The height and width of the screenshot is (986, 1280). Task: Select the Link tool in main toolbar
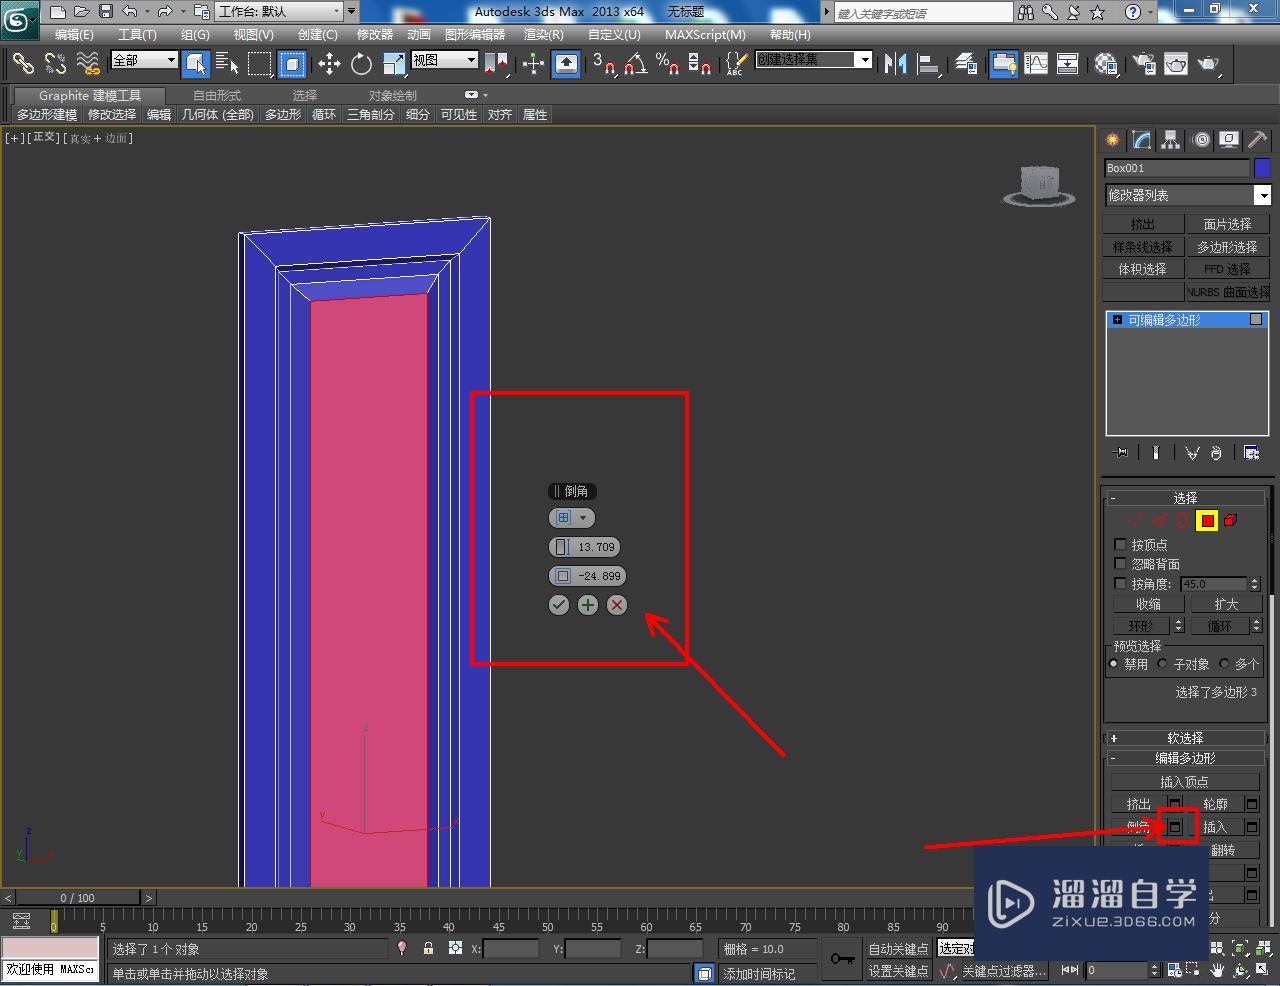tap(22, 64)
